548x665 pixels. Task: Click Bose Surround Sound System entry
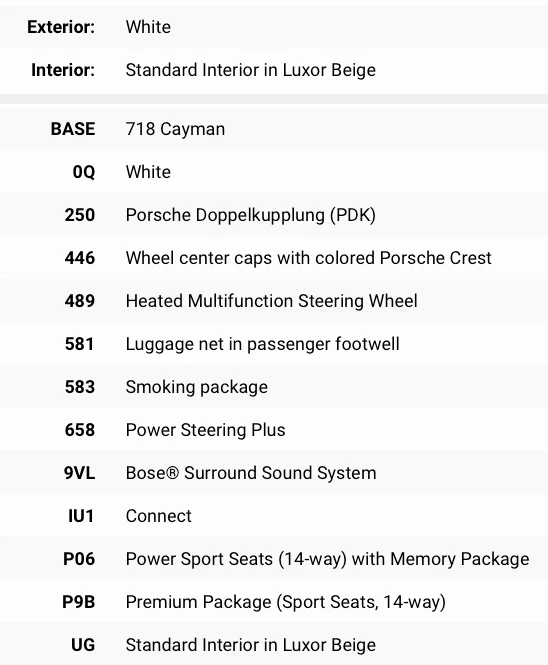251,473
